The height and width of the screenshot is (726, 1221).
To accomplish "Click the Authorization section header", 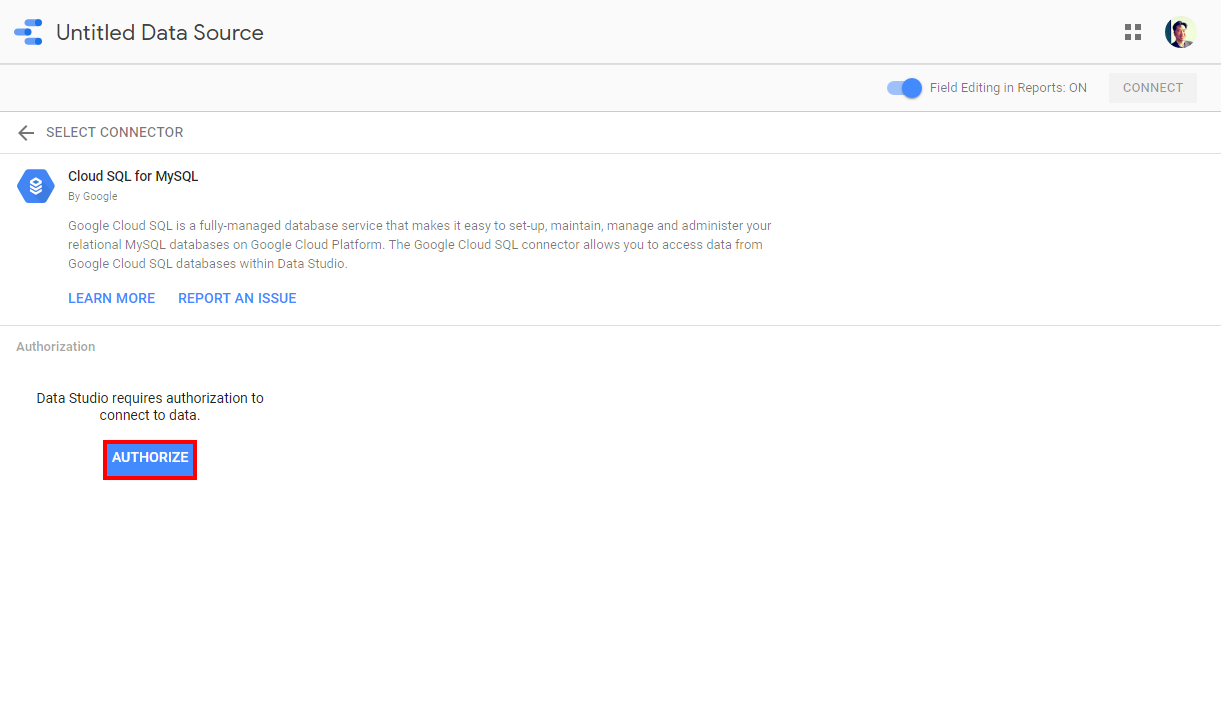I will (56, 347).
